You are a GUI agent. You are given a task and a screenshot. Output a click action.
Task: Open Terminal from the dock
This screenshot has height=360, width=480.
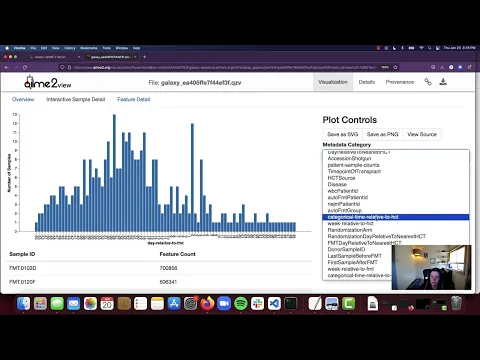pyautogui.click(x=291, y=303)
